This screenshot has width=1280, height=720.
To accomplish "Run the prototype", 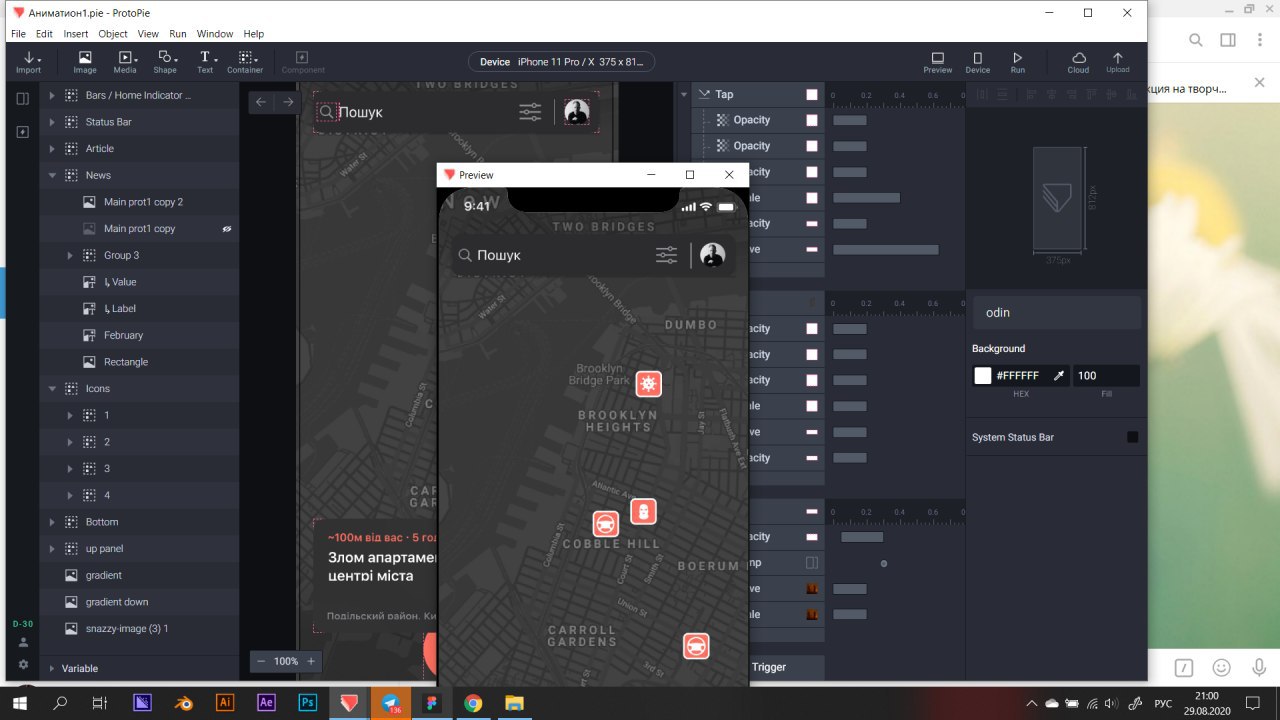I will pyautogui.click(x=1018, y=62).
